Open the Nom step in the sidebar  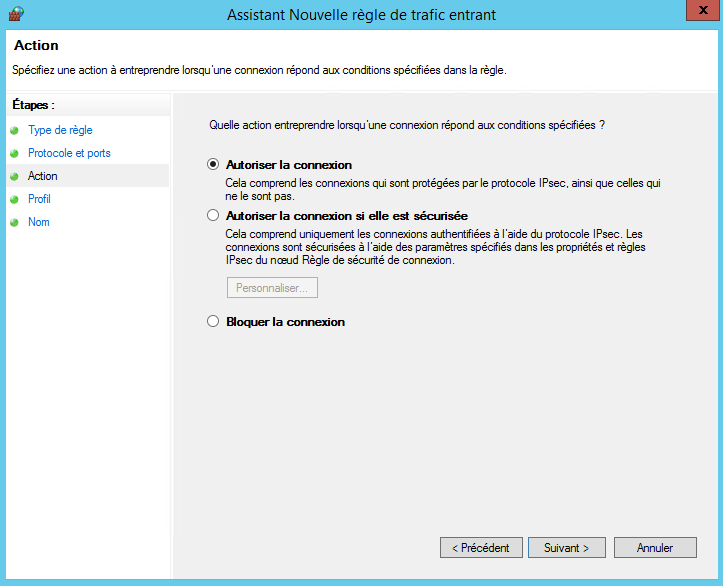pyautogui.click(x=39, y=222)
